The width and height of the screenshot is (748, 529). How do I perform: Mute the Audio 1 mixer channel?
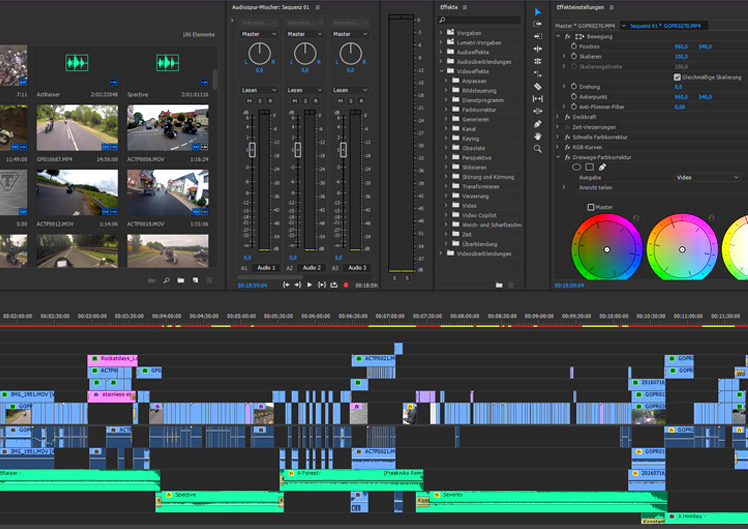[x=250, y=101]
